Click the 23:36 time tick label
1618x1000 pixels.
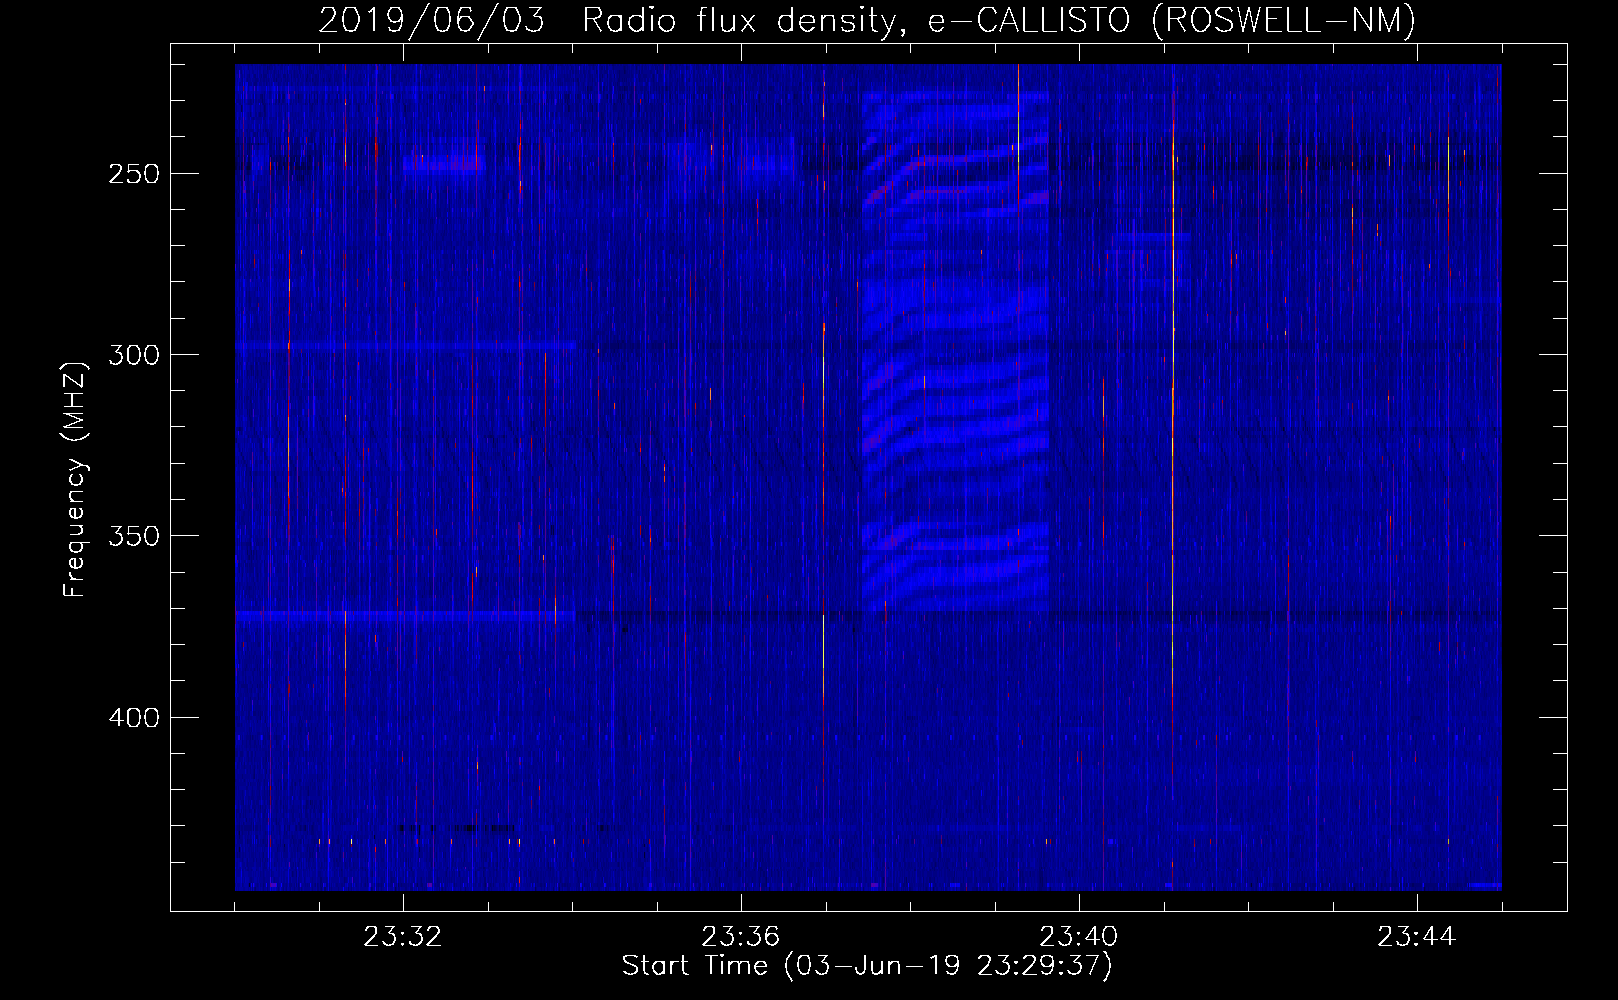741,937
